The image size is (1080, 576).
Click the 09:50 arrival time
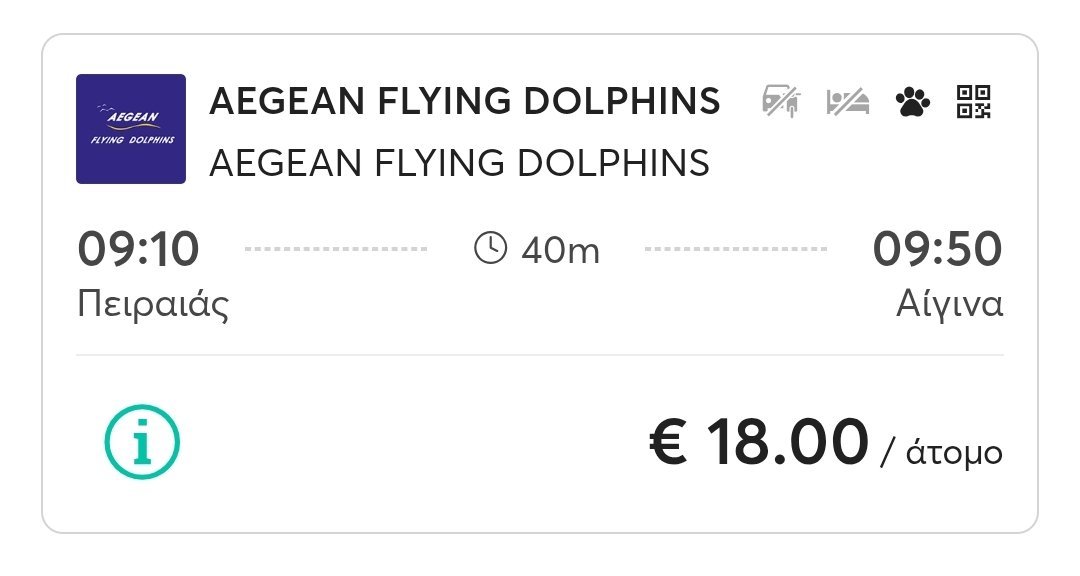point(937,249)
